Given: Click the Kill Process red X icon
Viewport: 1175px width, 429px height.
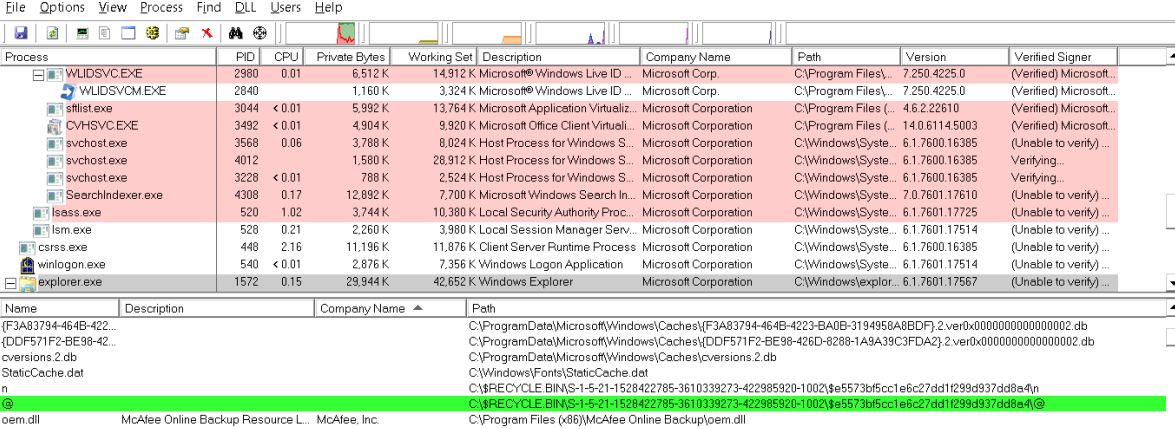Looking at the screenshot, I should tap(205, 34).
